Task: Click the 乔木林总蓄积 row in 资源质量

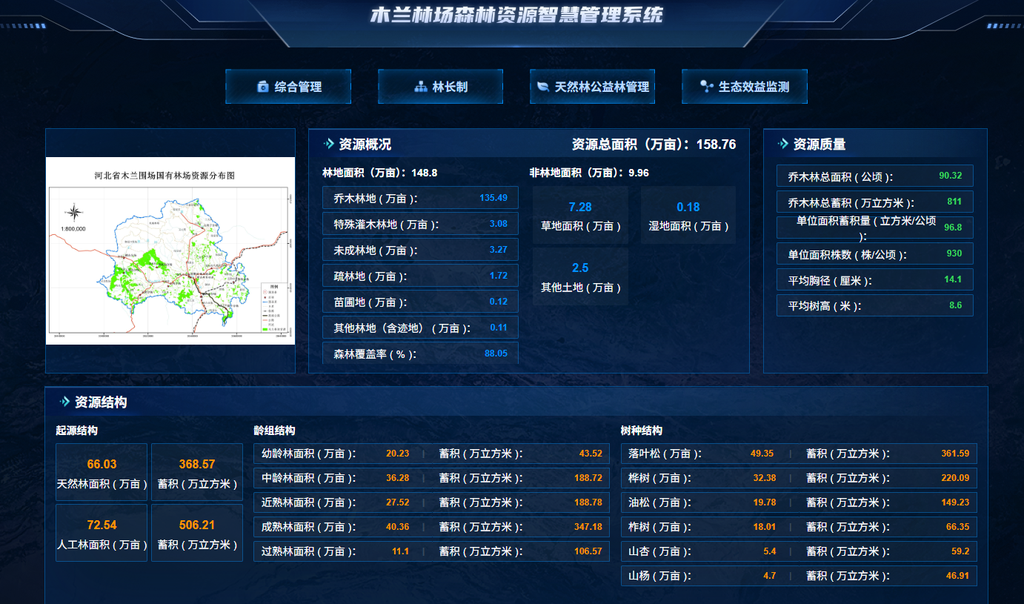Action: pyautogui.click(x=874, y=202)
